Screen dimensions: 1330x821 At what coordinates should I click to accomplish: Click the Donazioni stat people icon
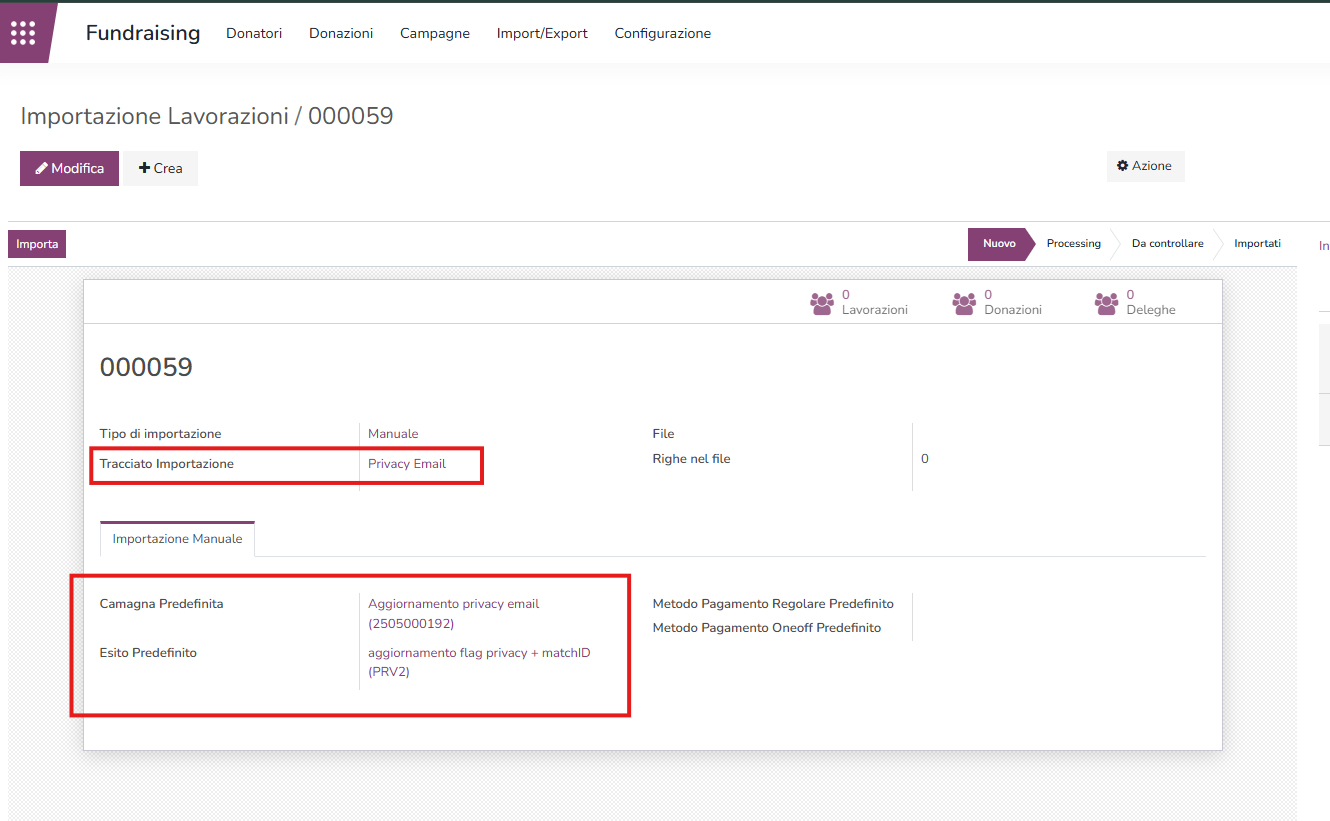coord(964,303)
